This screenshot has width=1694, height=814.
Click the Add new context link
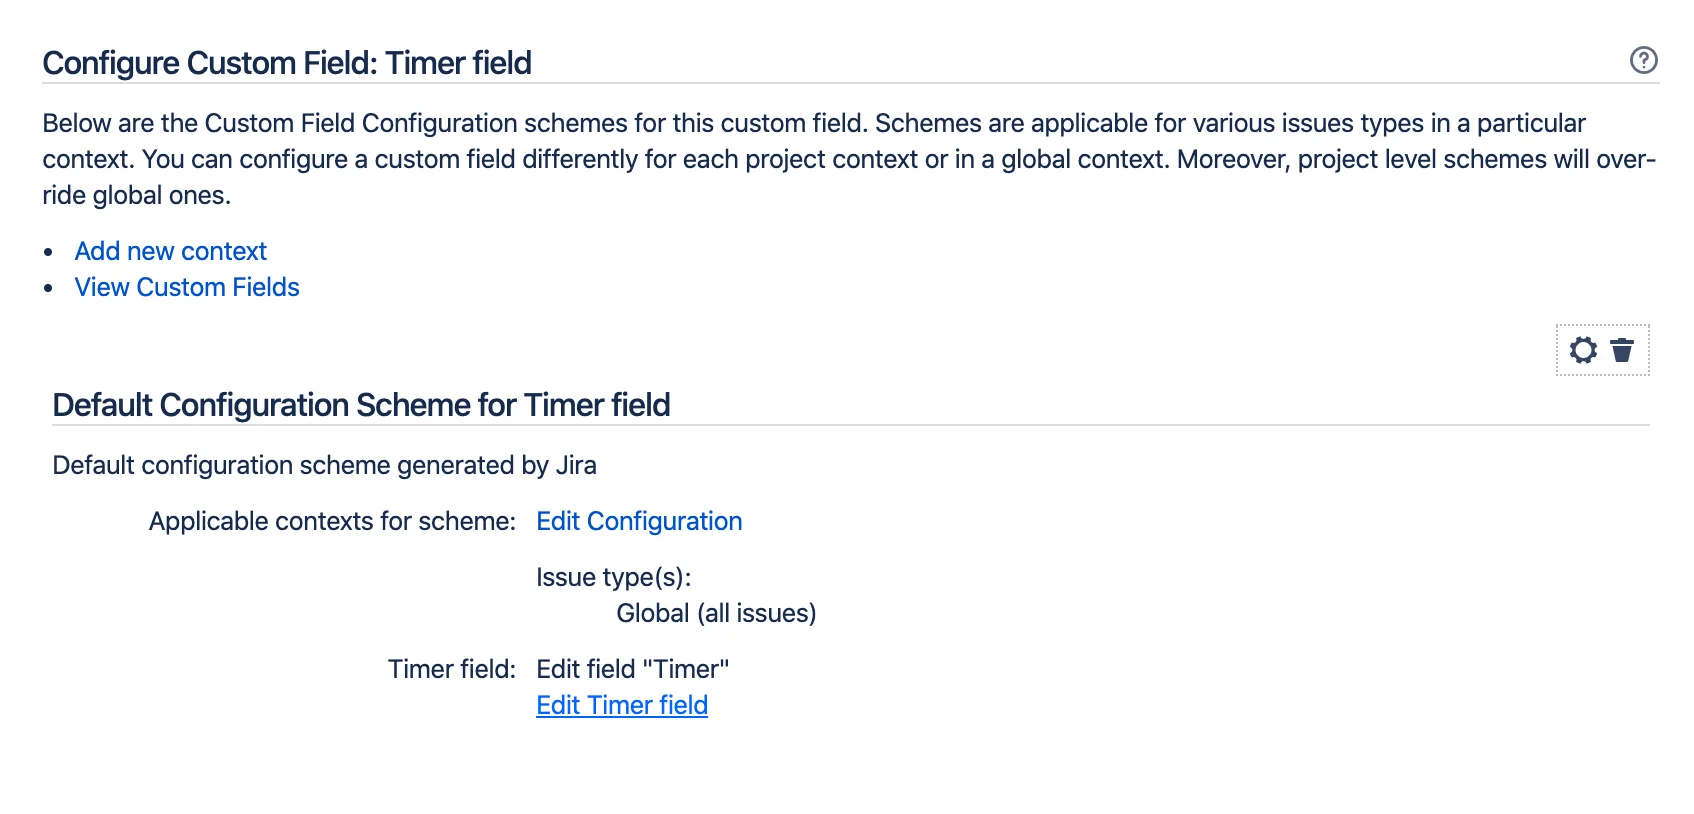click(x=171, y=251)
